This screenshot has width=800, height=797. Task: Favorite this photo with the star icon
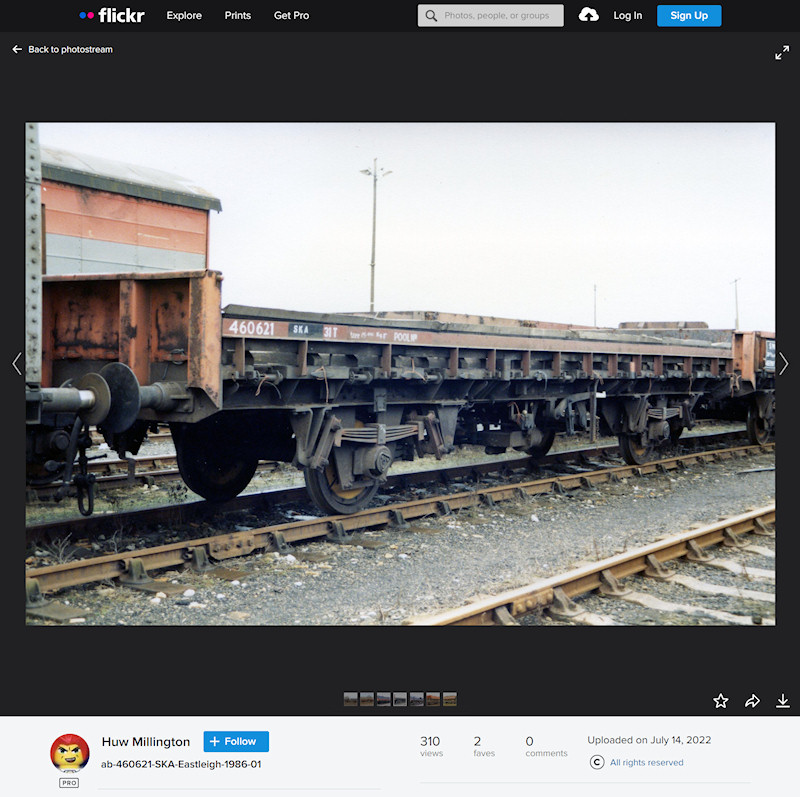click(721, 701)
